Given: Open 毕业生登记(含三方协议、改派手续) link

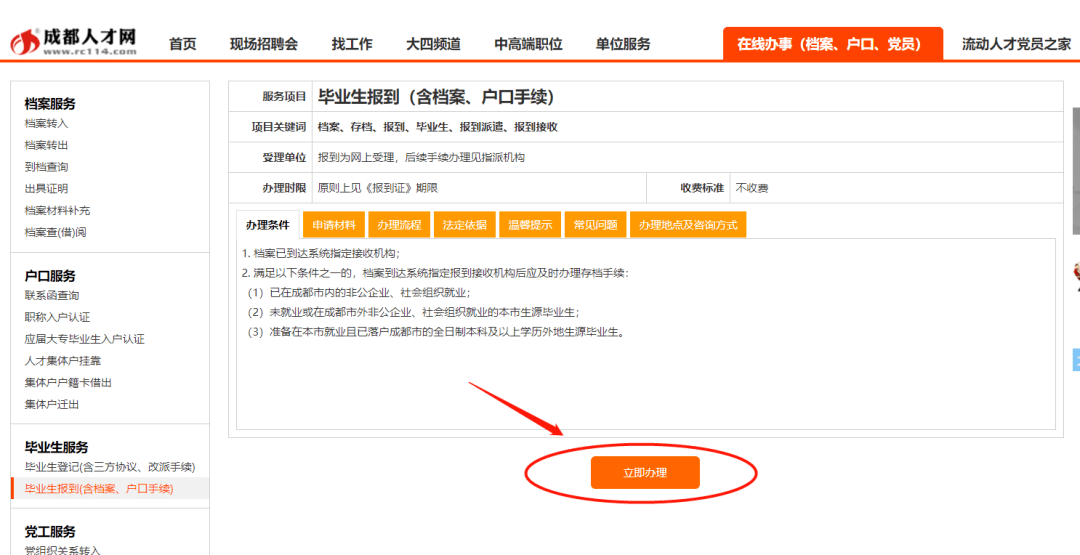Looking at the screenshot, I should coord(110,467).
